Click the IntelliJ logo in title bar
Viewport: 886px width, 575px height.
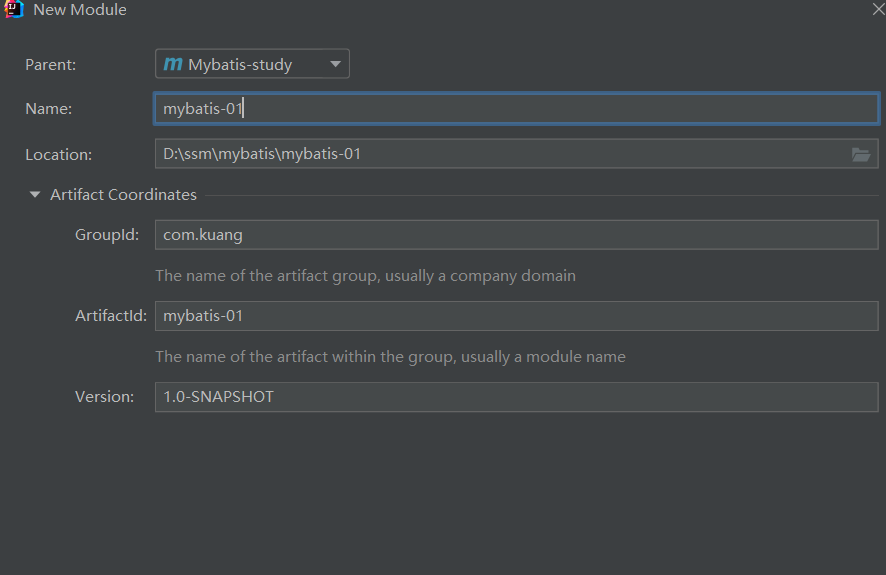(x=14, y=9)
